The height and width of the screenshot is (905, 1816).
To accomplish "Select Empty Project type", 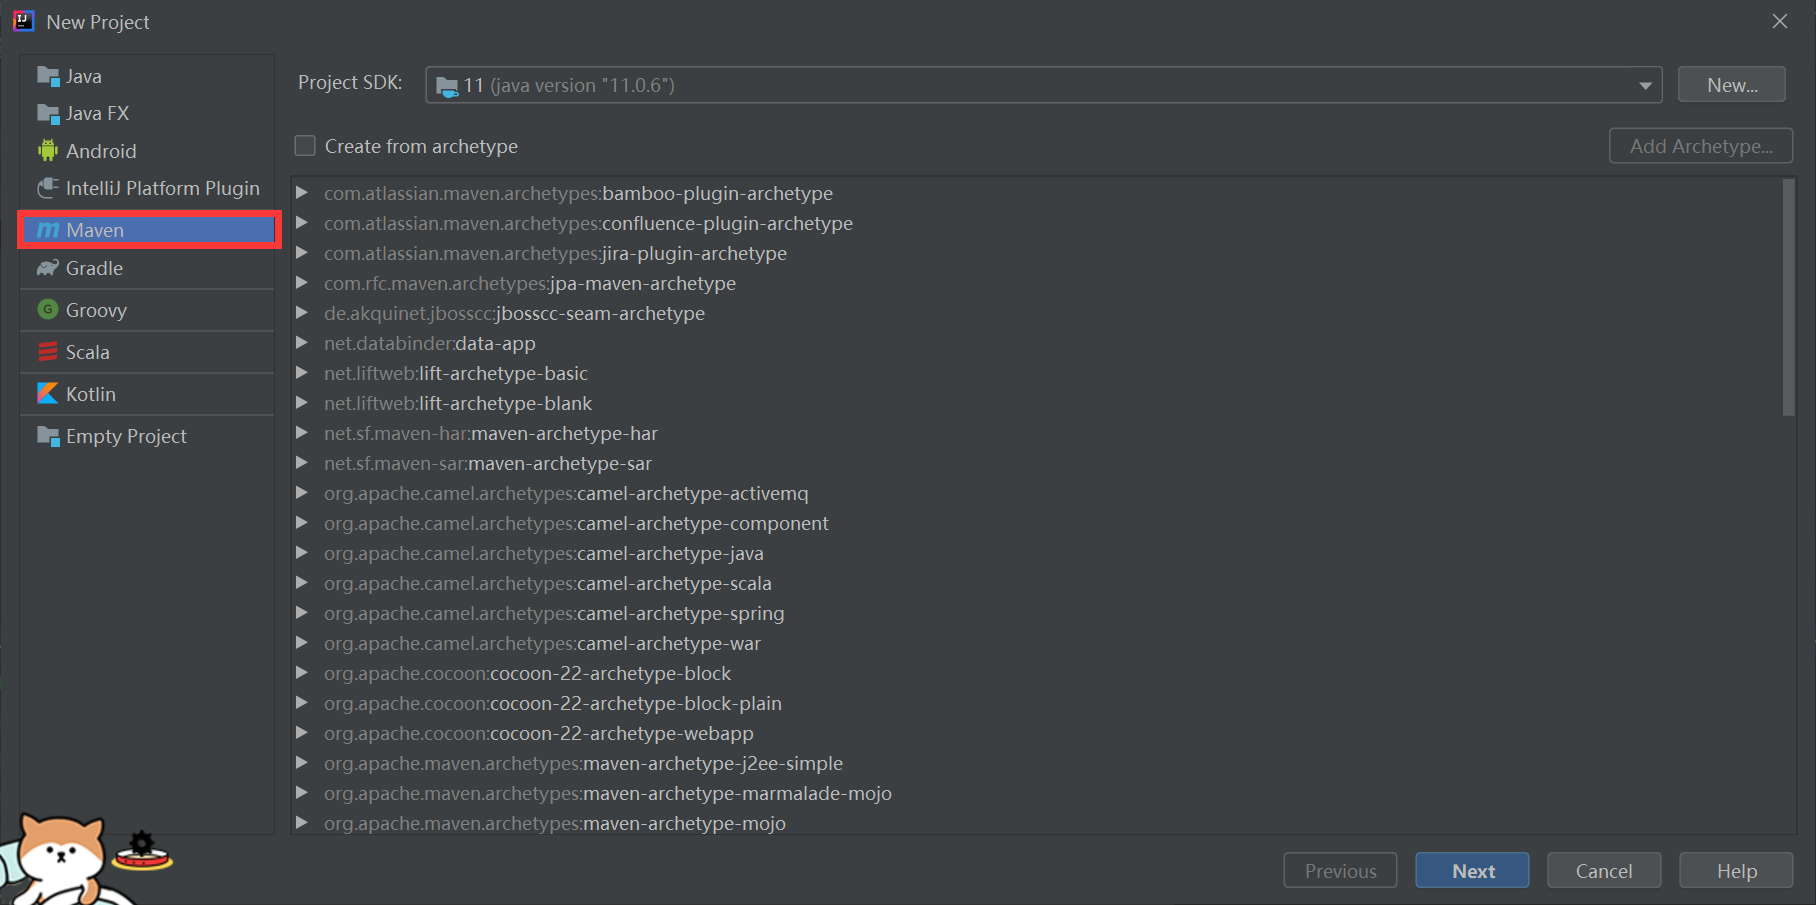I will 147,436.
